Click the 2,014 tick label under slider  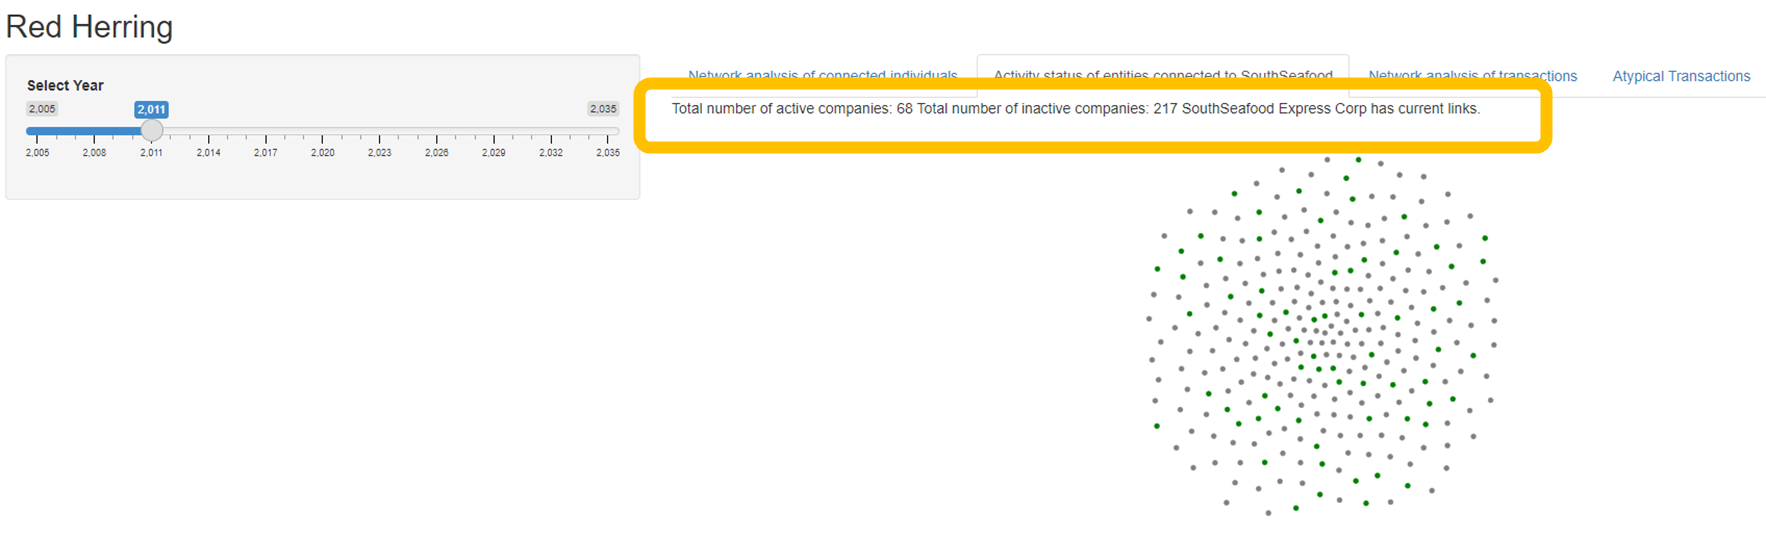pyautogui.click(x=208, y=153)
